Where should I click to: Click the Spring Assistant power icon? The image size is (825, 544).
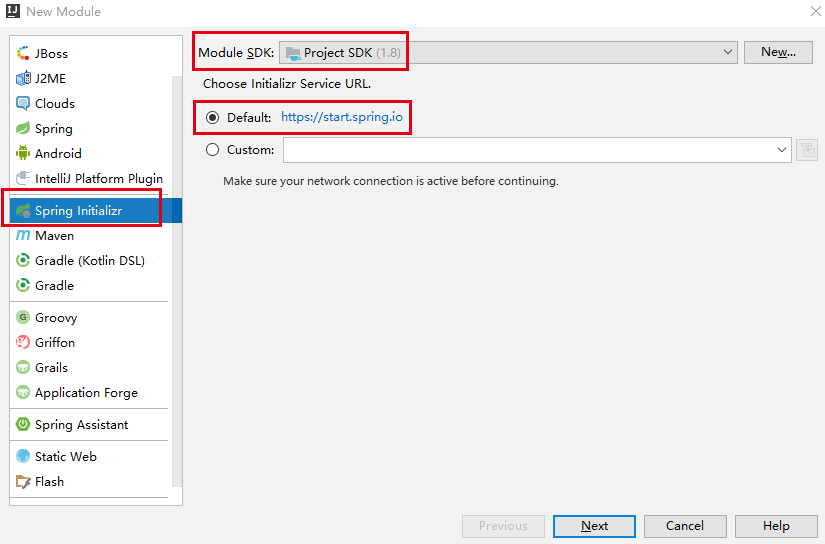tap(23, 424)
